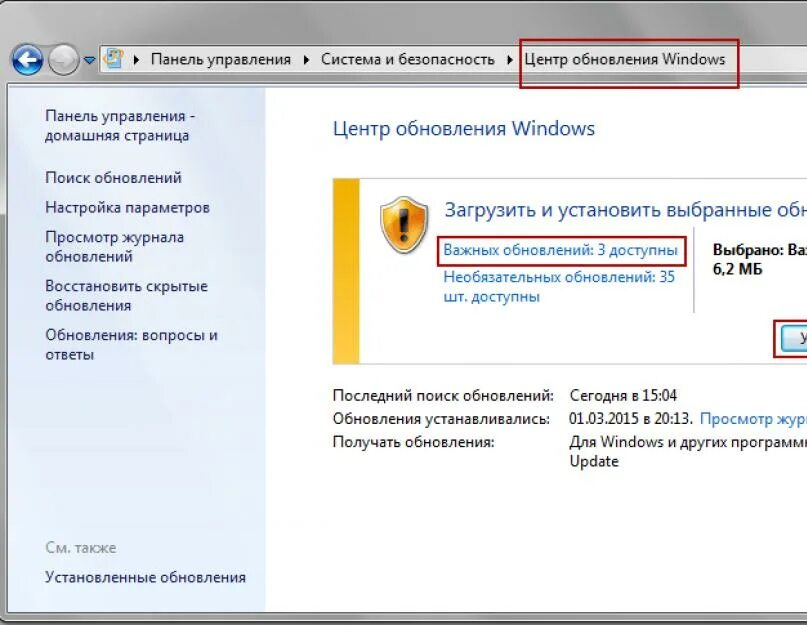Click См. также label
The image size is (807, 625).
click(81, 548)
